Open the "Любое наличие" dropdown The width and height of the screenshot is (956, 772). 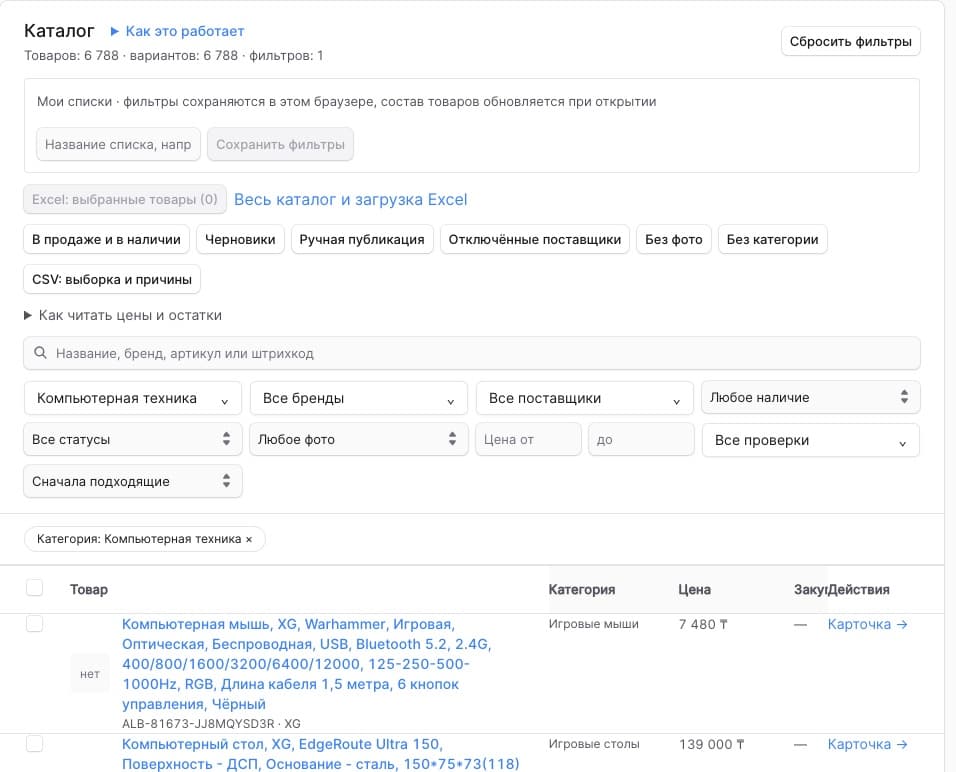[810, 398]
